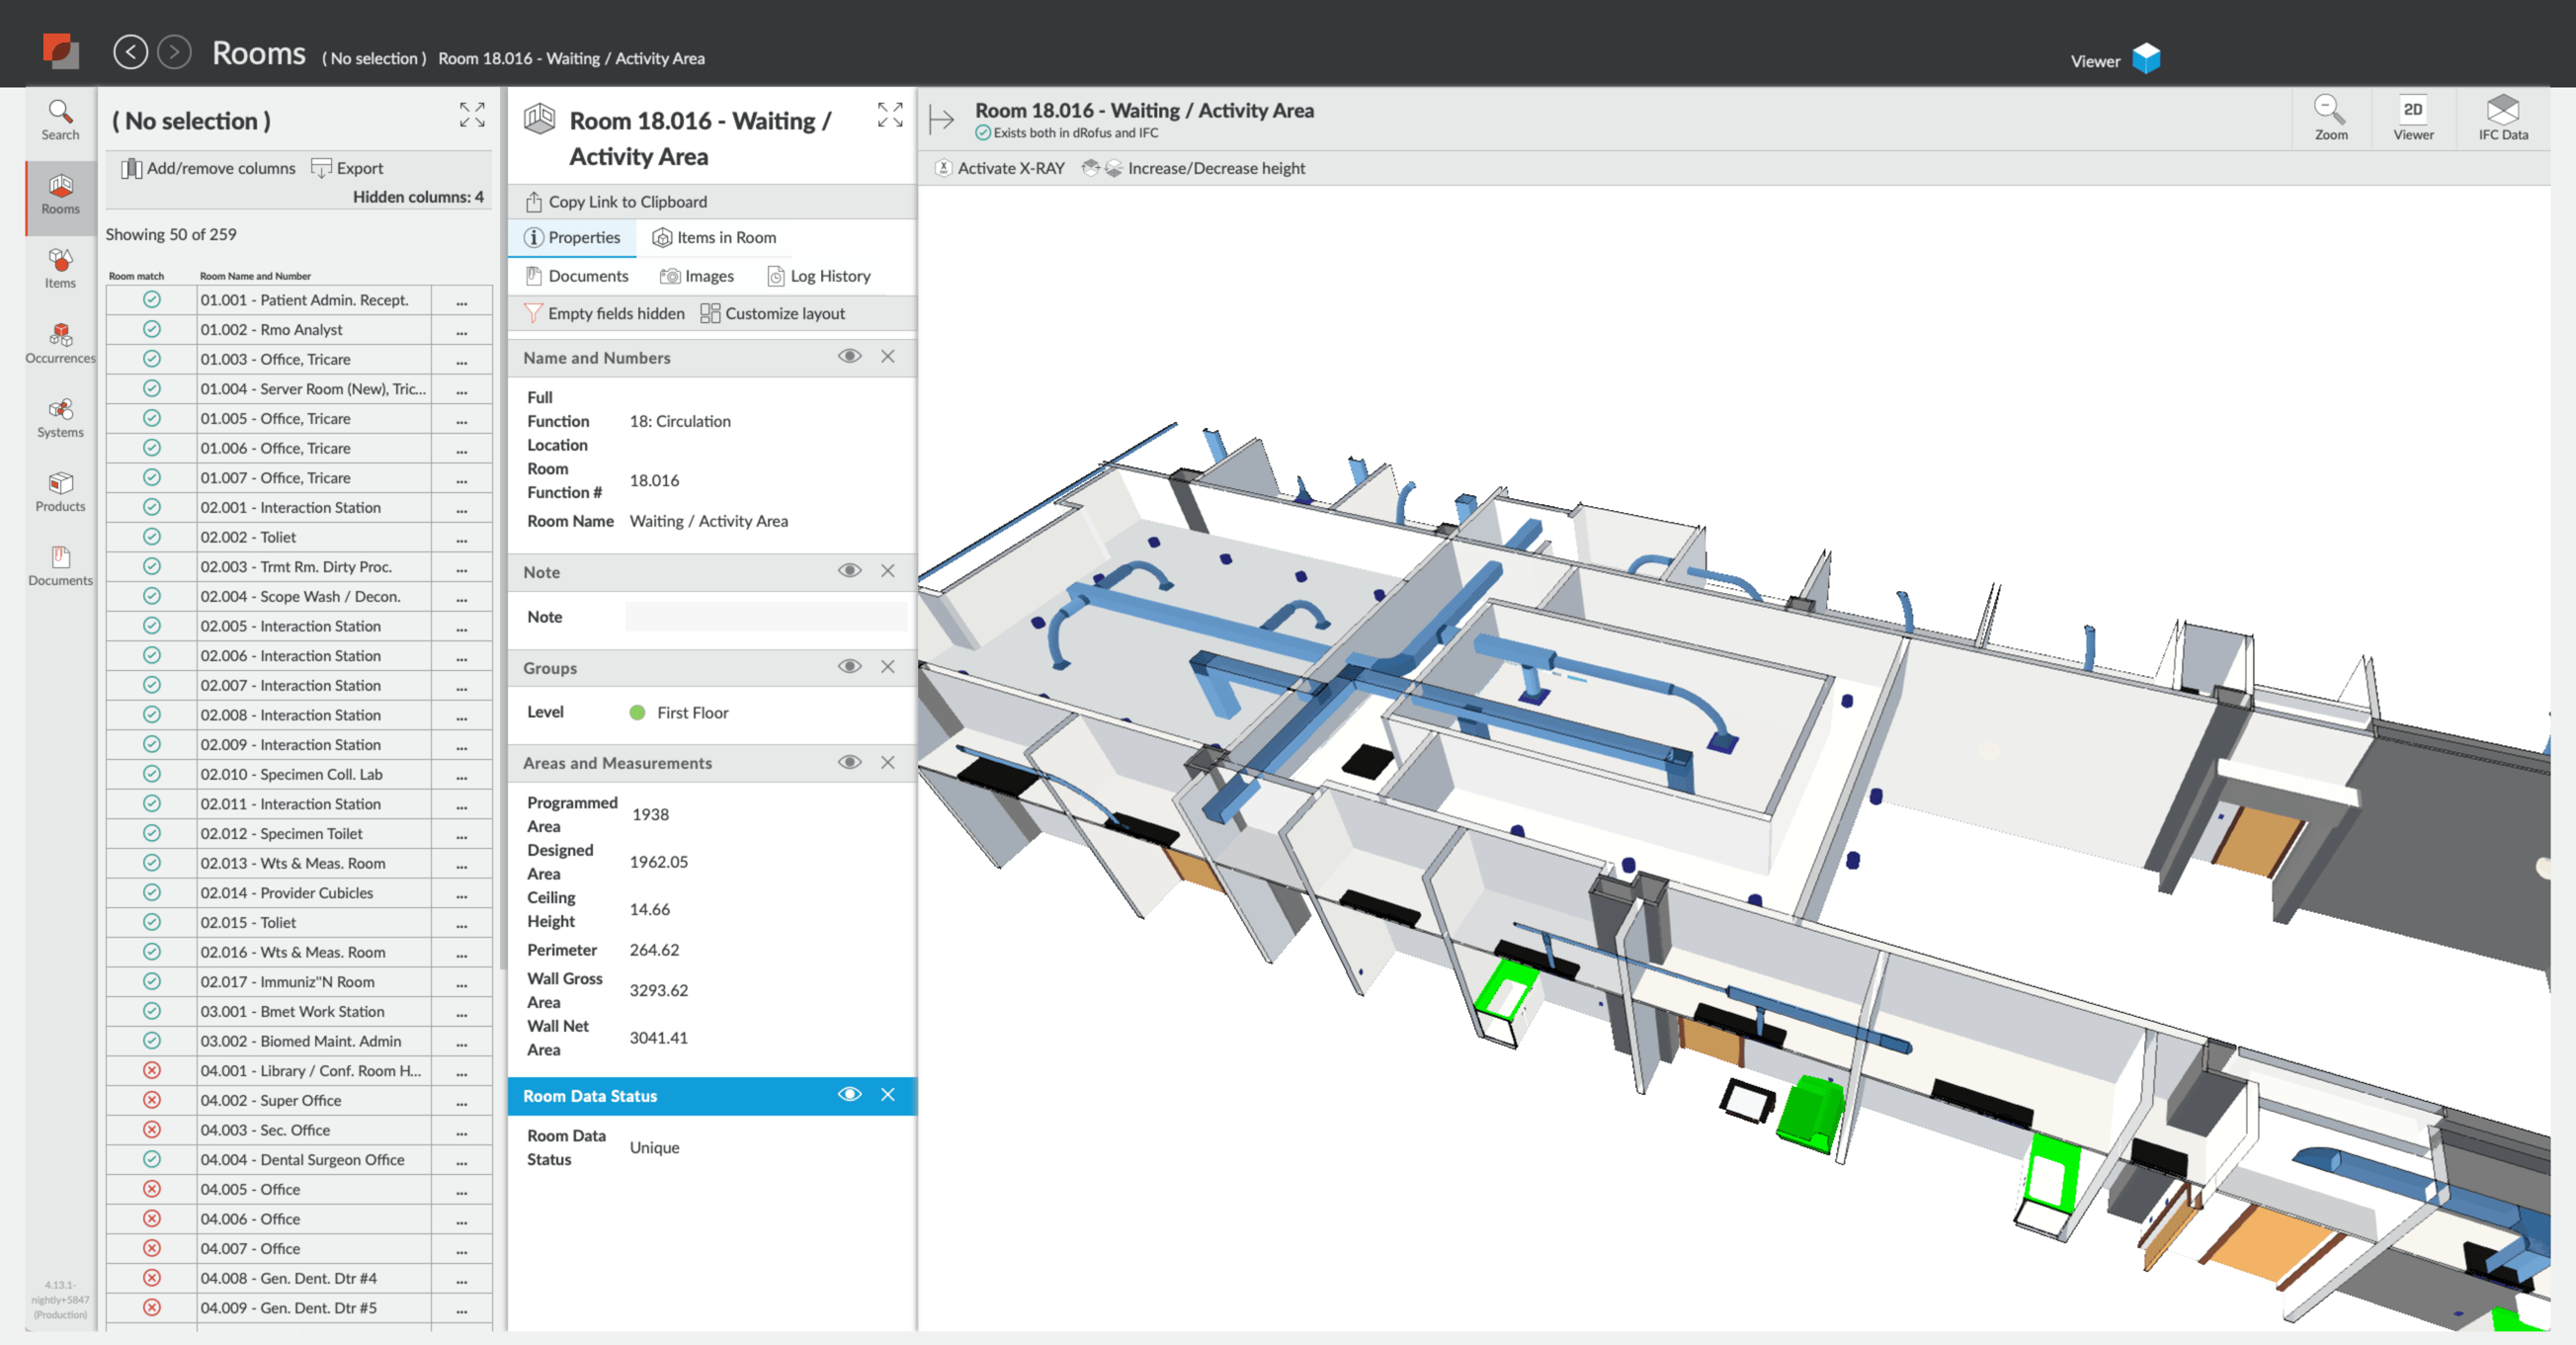
Task: Collapse the viewer panel with arrow
Action: pos(941,120)
